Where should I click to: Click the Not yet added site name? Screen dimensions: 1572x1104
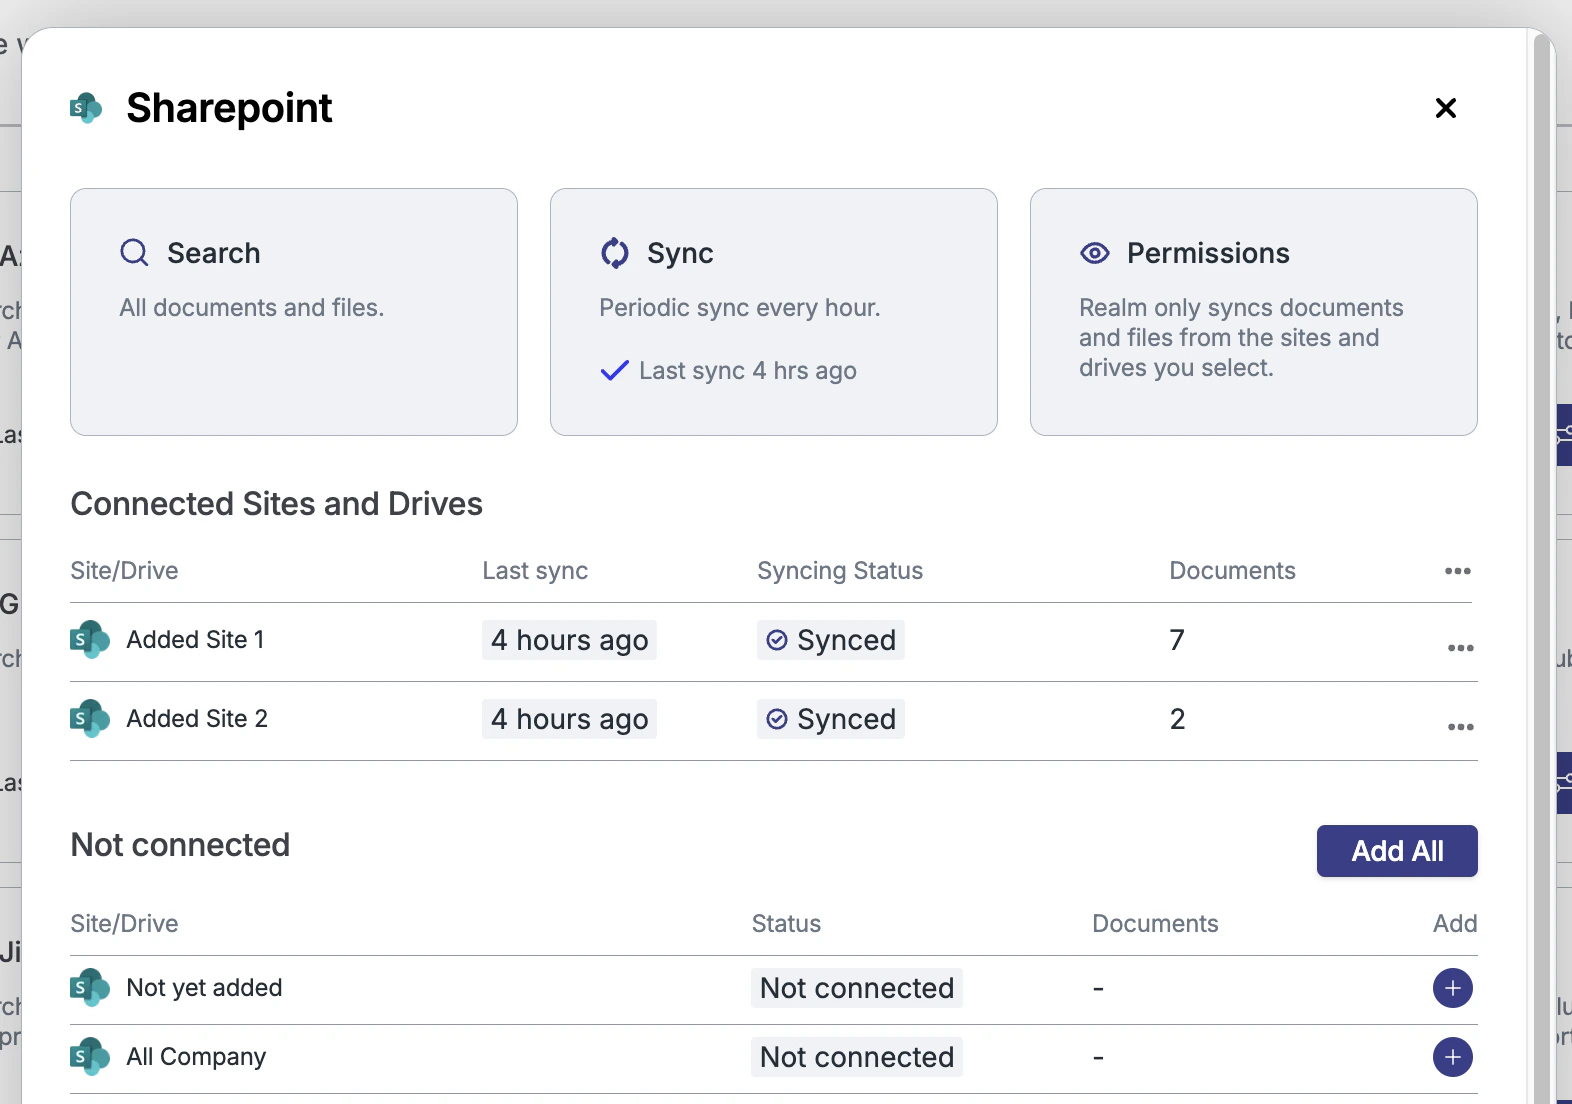click(x=204, y=988)
